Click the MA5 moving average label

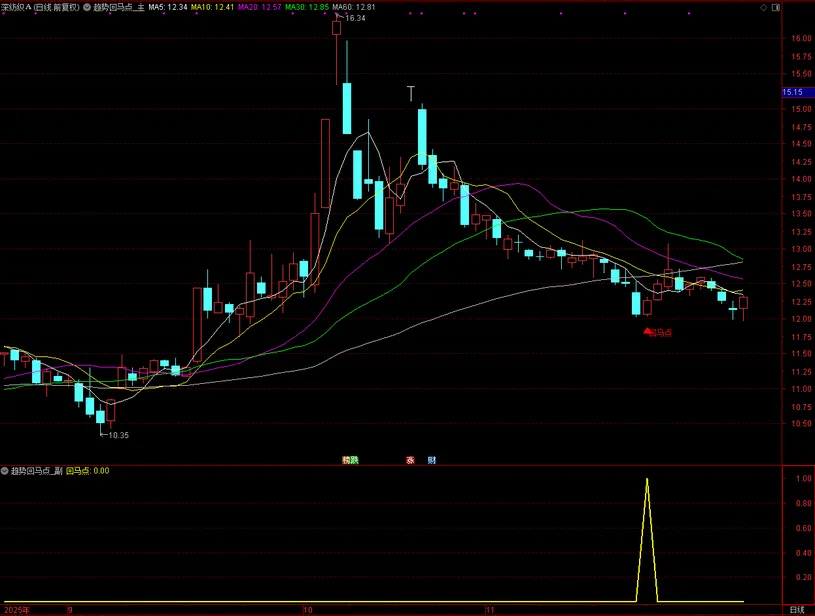[x=167, y=7]
